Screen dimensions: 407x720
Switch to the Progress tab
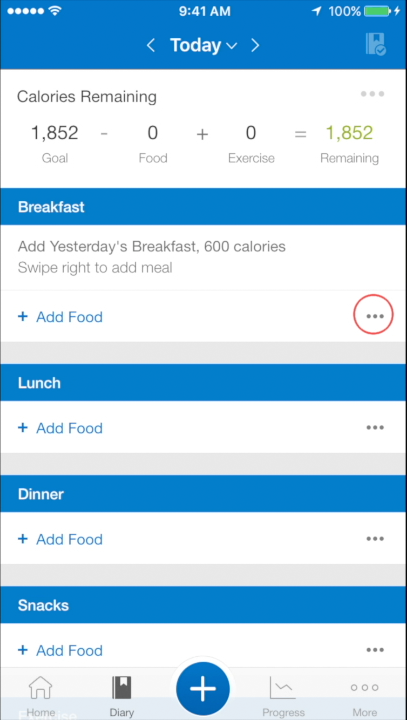(283, 697)
